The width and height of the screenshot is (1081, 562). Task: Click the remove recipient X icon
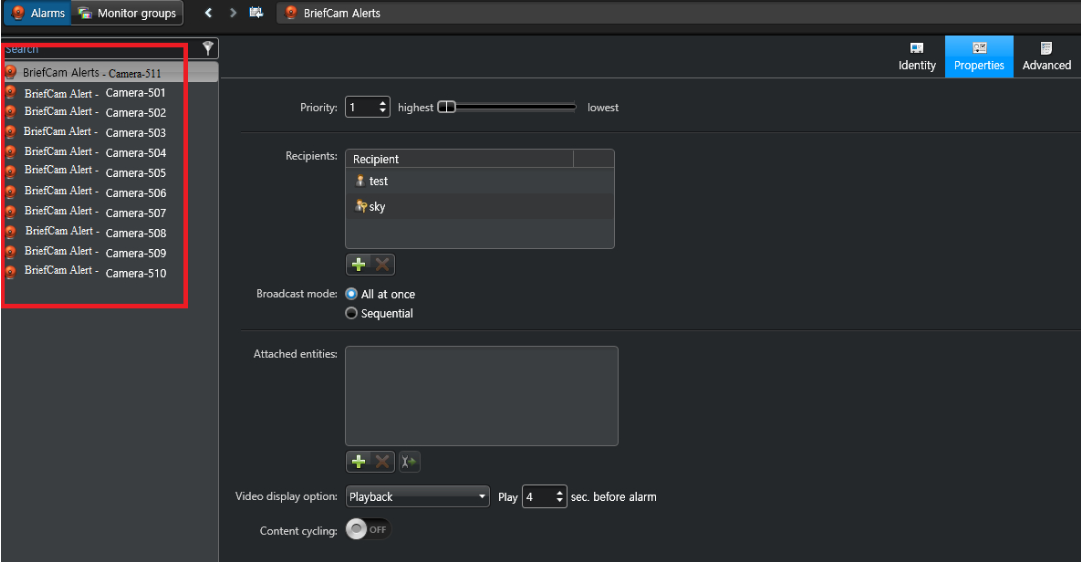[x=382, y=264]
